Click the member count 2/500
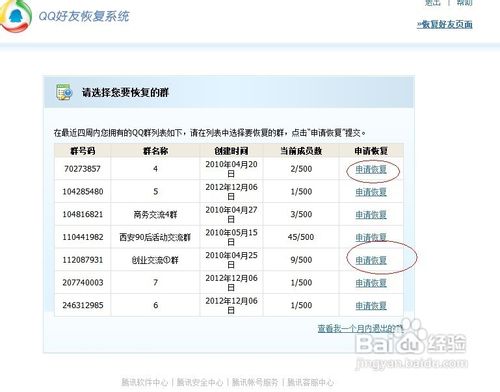Image resolution: width=500 pixels, height=392 pixels. click(301, 169)
